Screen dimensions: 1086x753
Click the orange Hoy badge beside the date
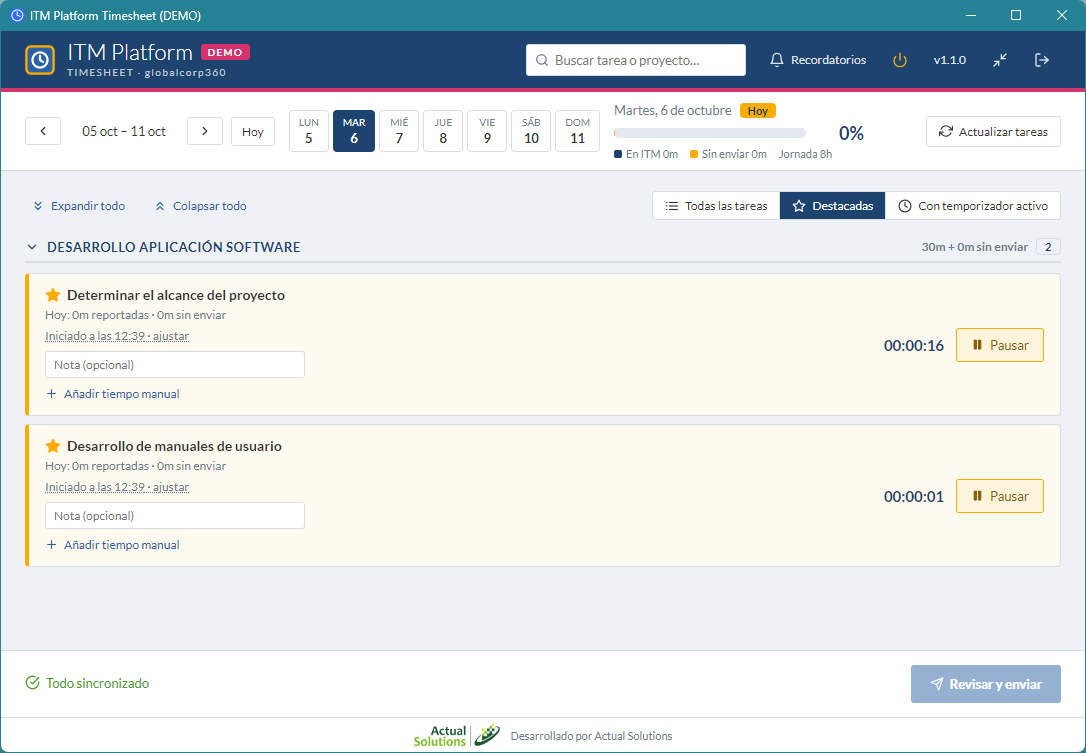click(758, 111)
